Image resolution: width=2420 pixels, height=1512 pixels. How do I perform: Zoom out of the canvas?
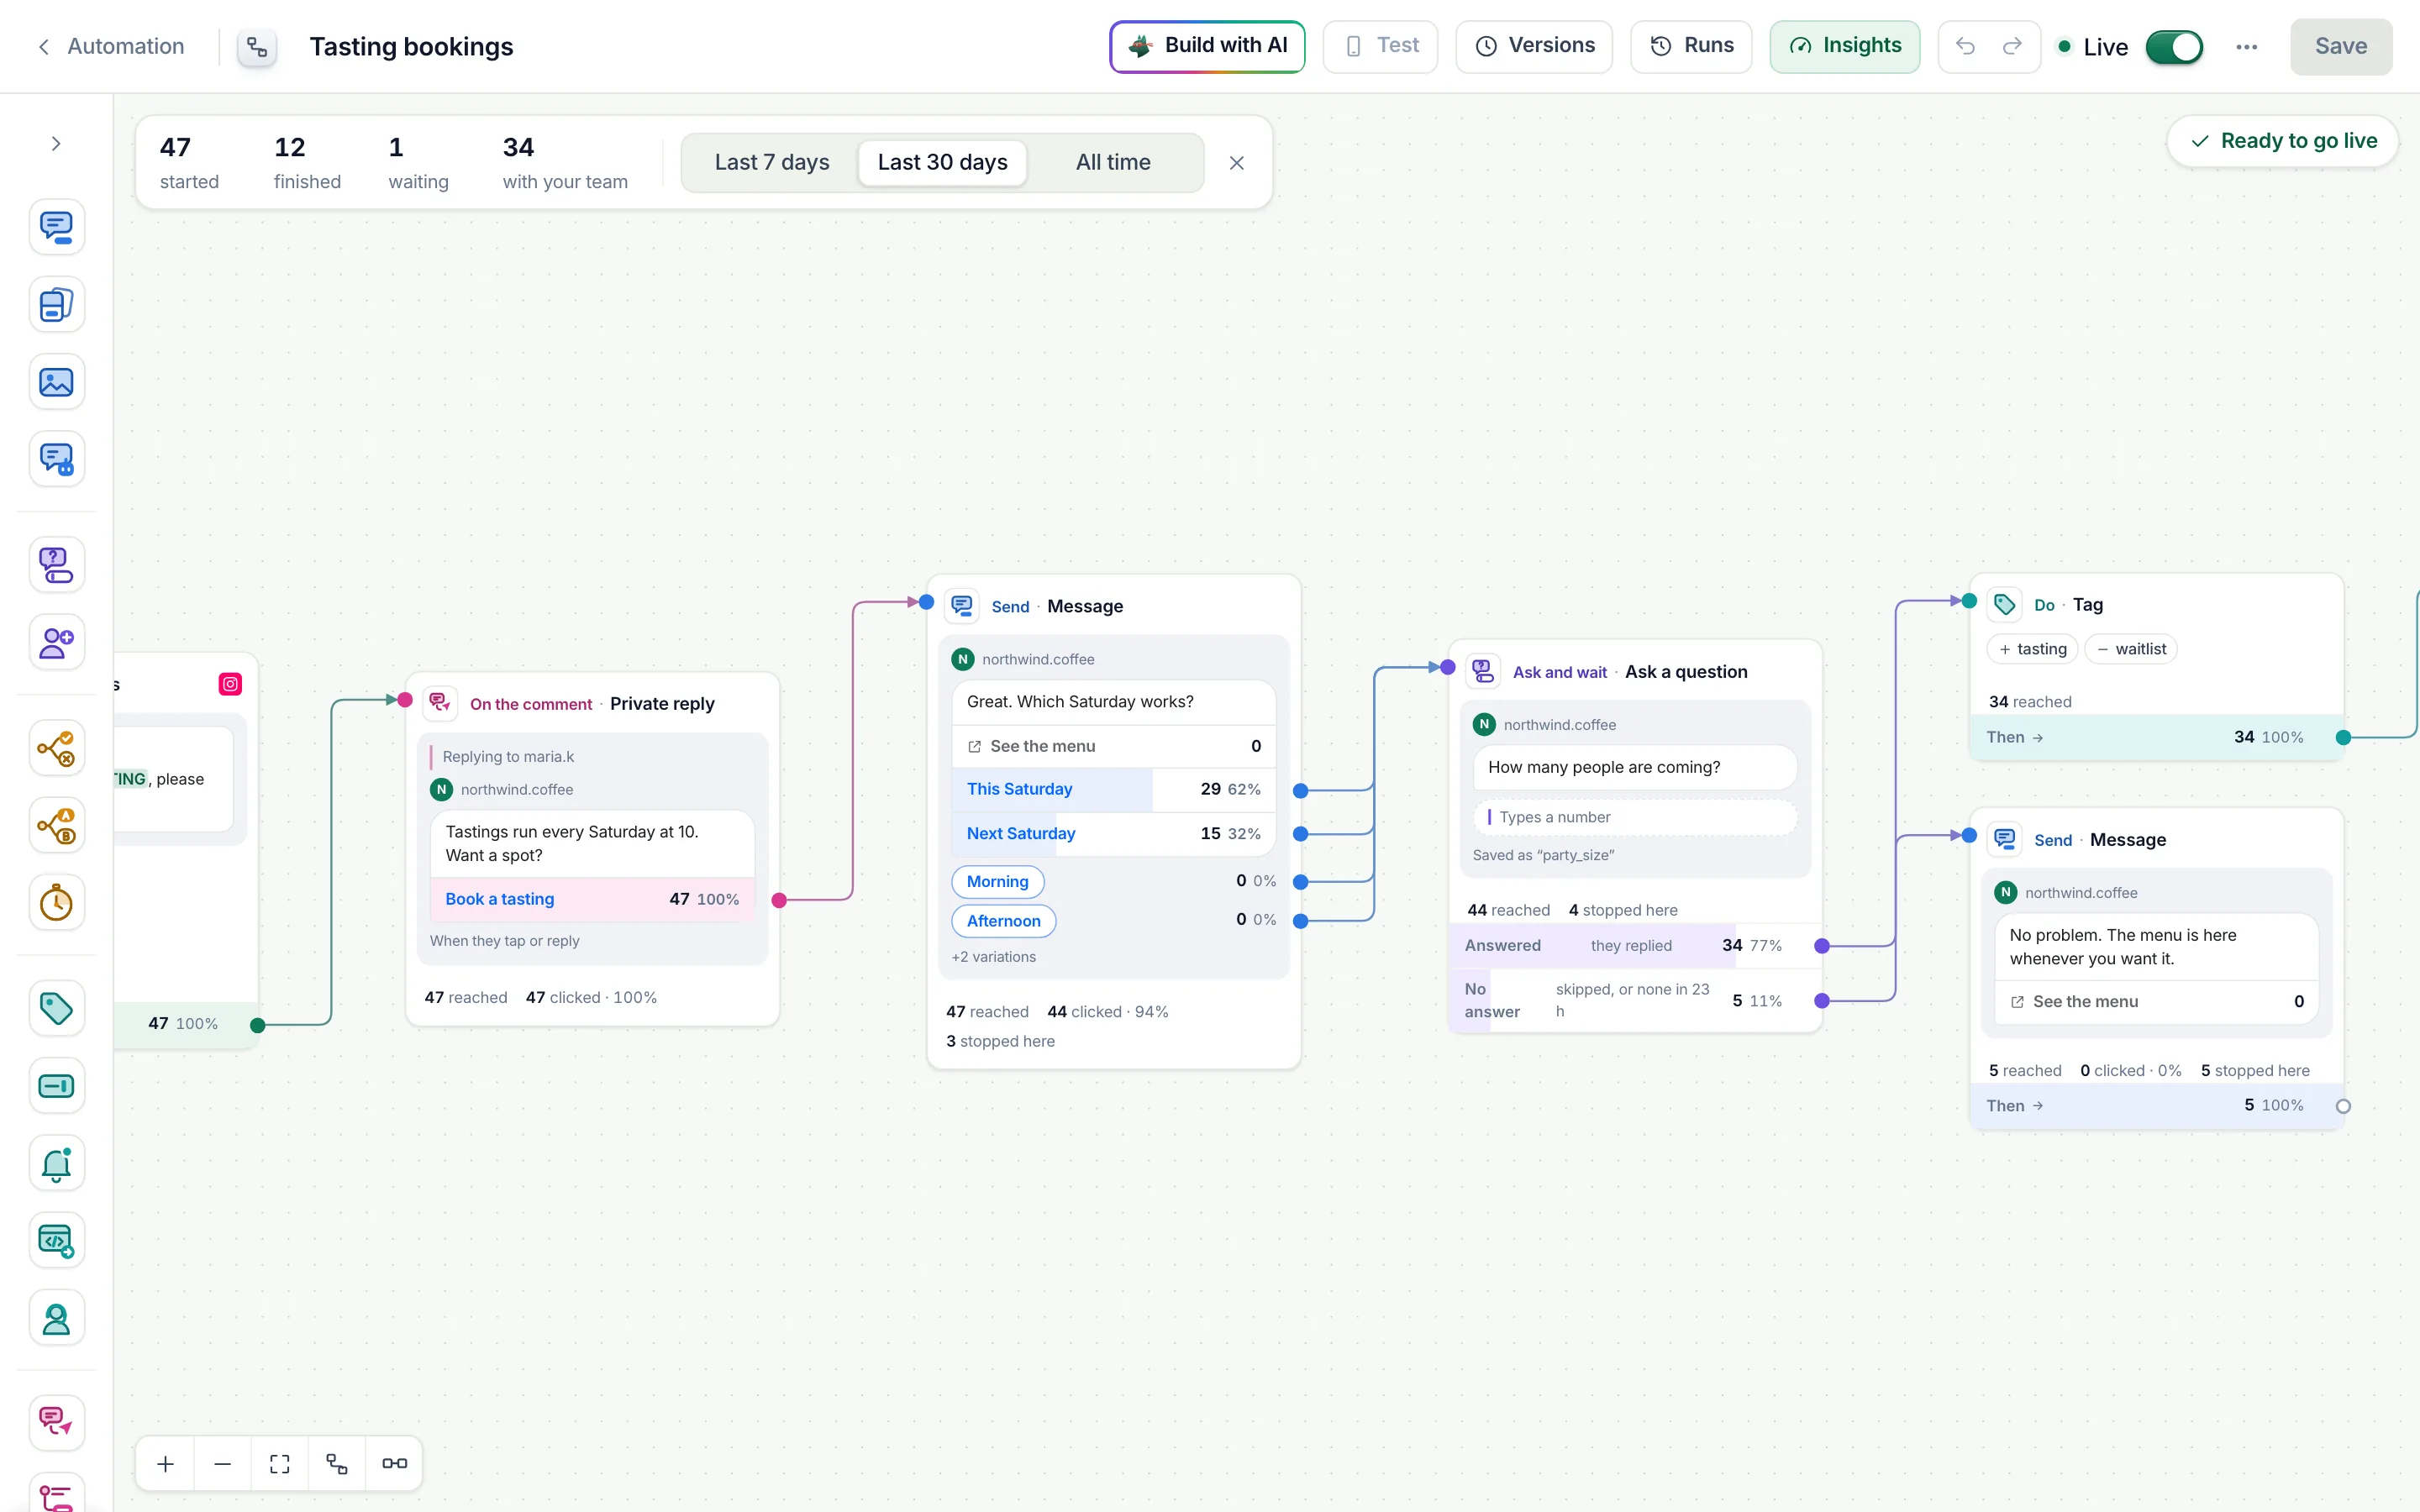[x=222, y=1463]
